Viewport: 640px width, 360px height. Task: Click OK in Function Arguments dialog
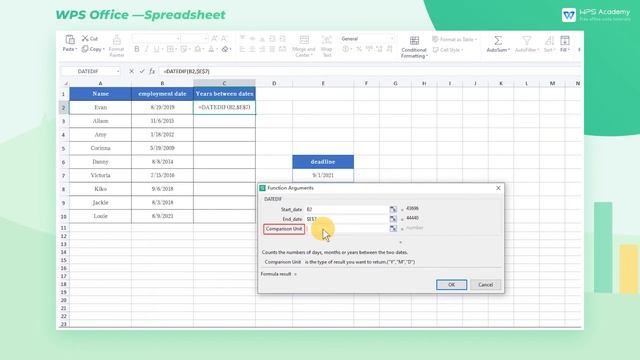(451, 284)
